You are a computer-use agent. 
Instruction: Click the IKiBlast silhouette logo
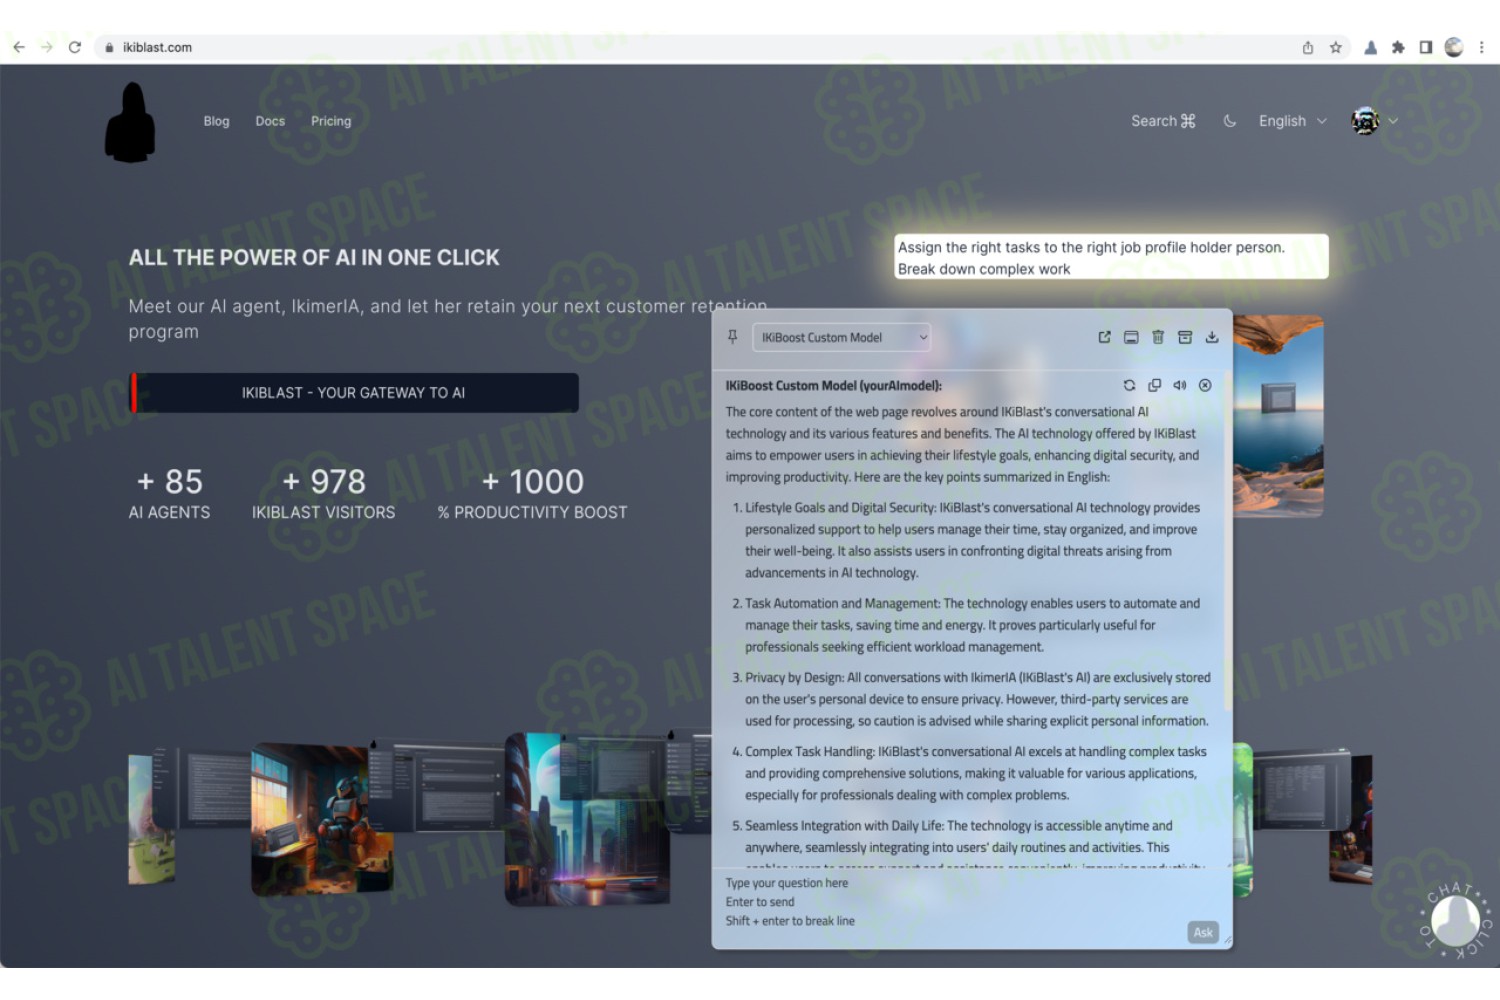point(131,123)
